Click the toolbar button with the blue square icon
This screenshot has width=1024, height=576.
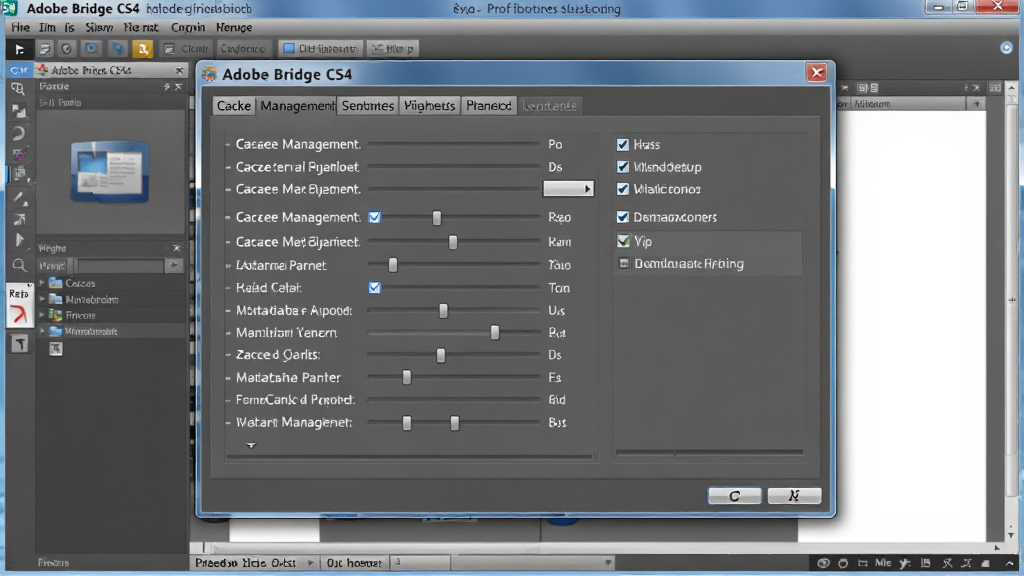tap(320, 49)
